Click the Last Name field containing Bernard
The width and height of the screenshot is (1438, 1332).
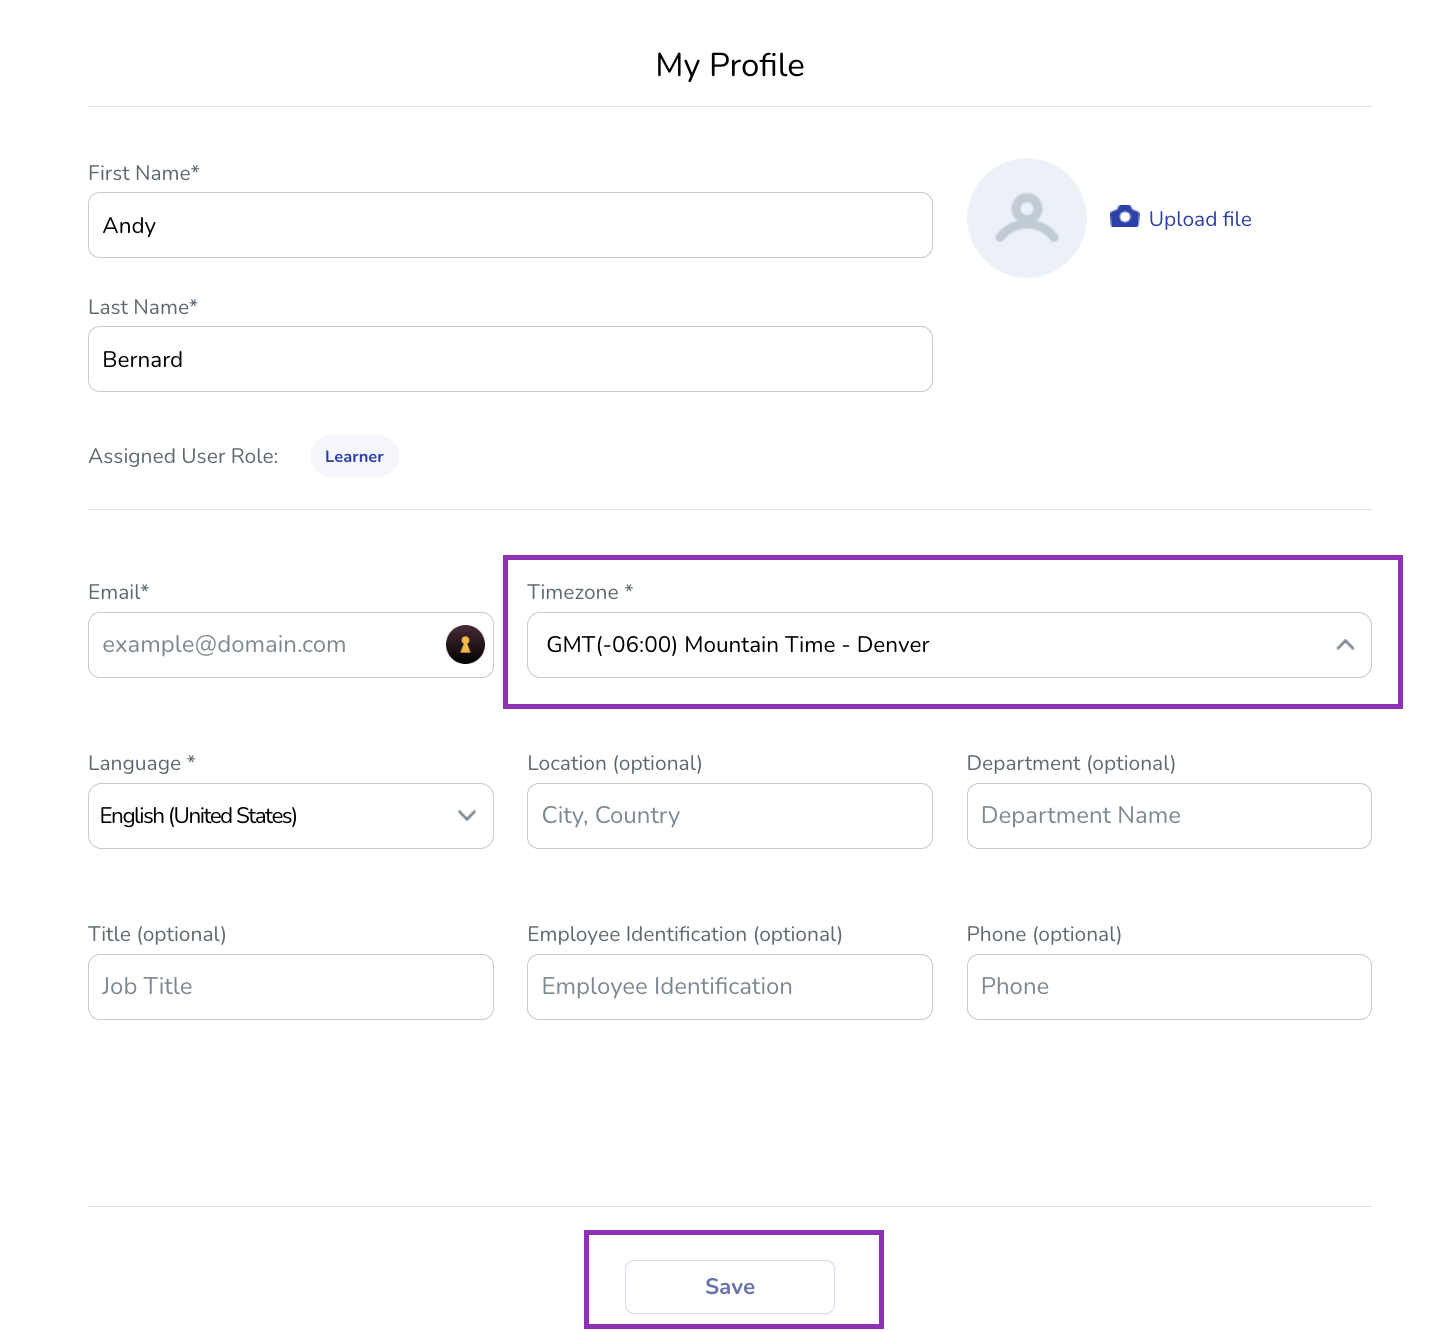pos(509,359)
